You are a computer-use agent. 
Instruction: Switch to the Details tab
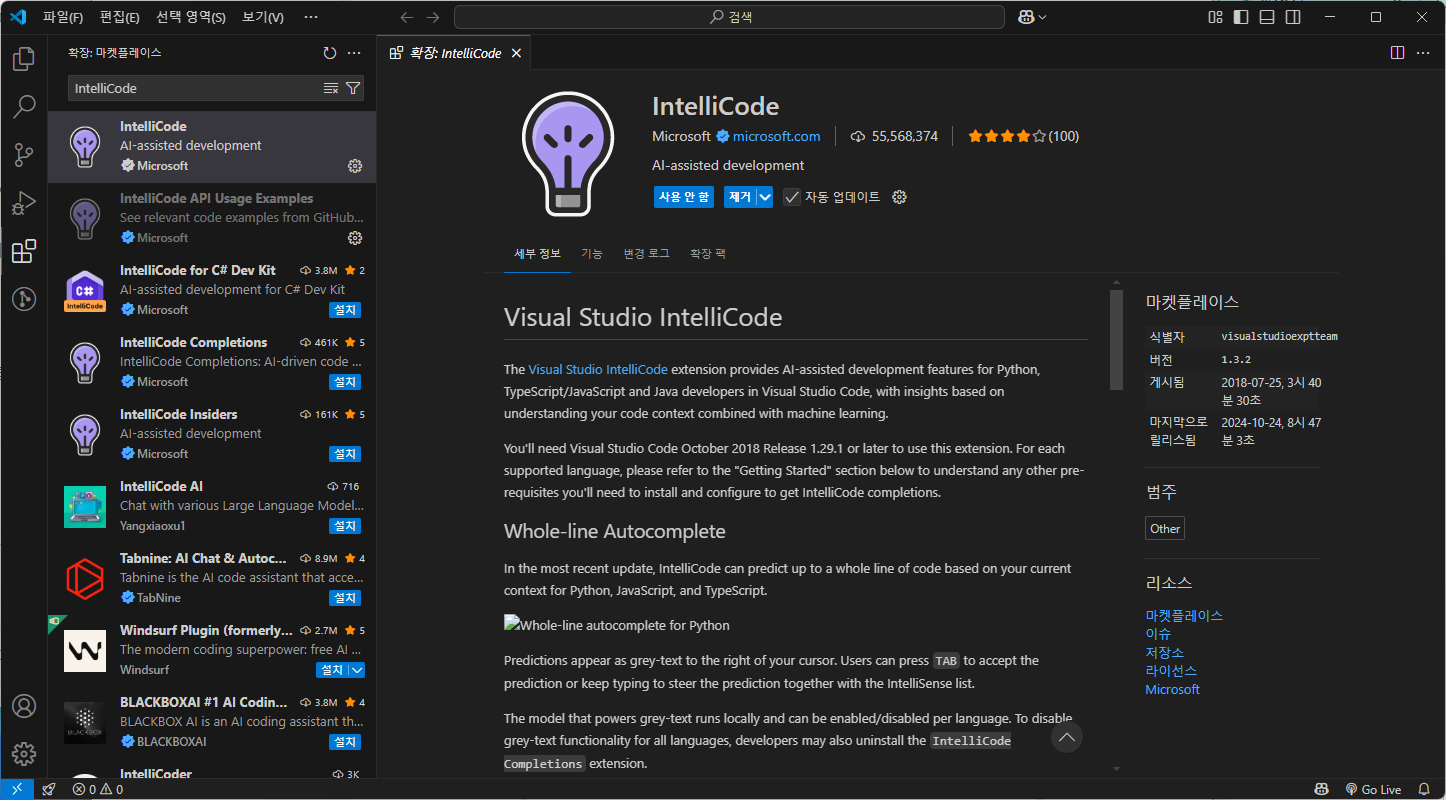tap(538, 254)
